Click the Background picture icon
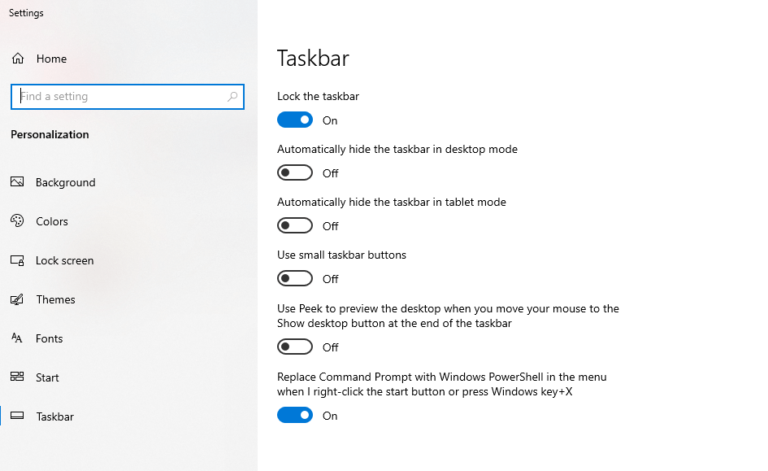 pos(17,182)
